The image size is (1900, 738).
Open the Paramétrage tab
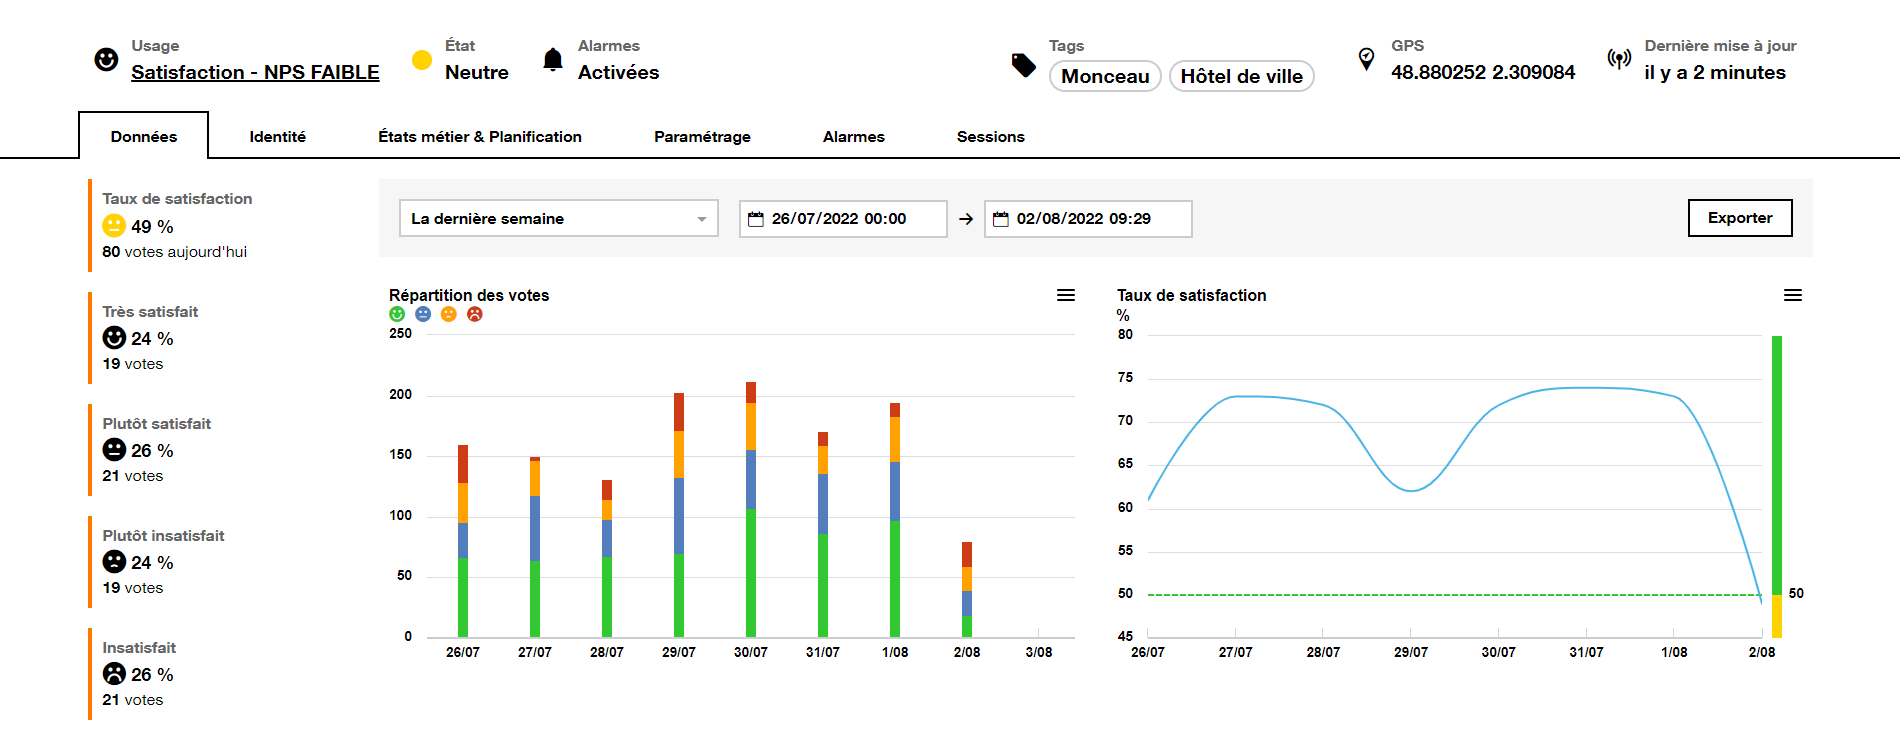702,136
